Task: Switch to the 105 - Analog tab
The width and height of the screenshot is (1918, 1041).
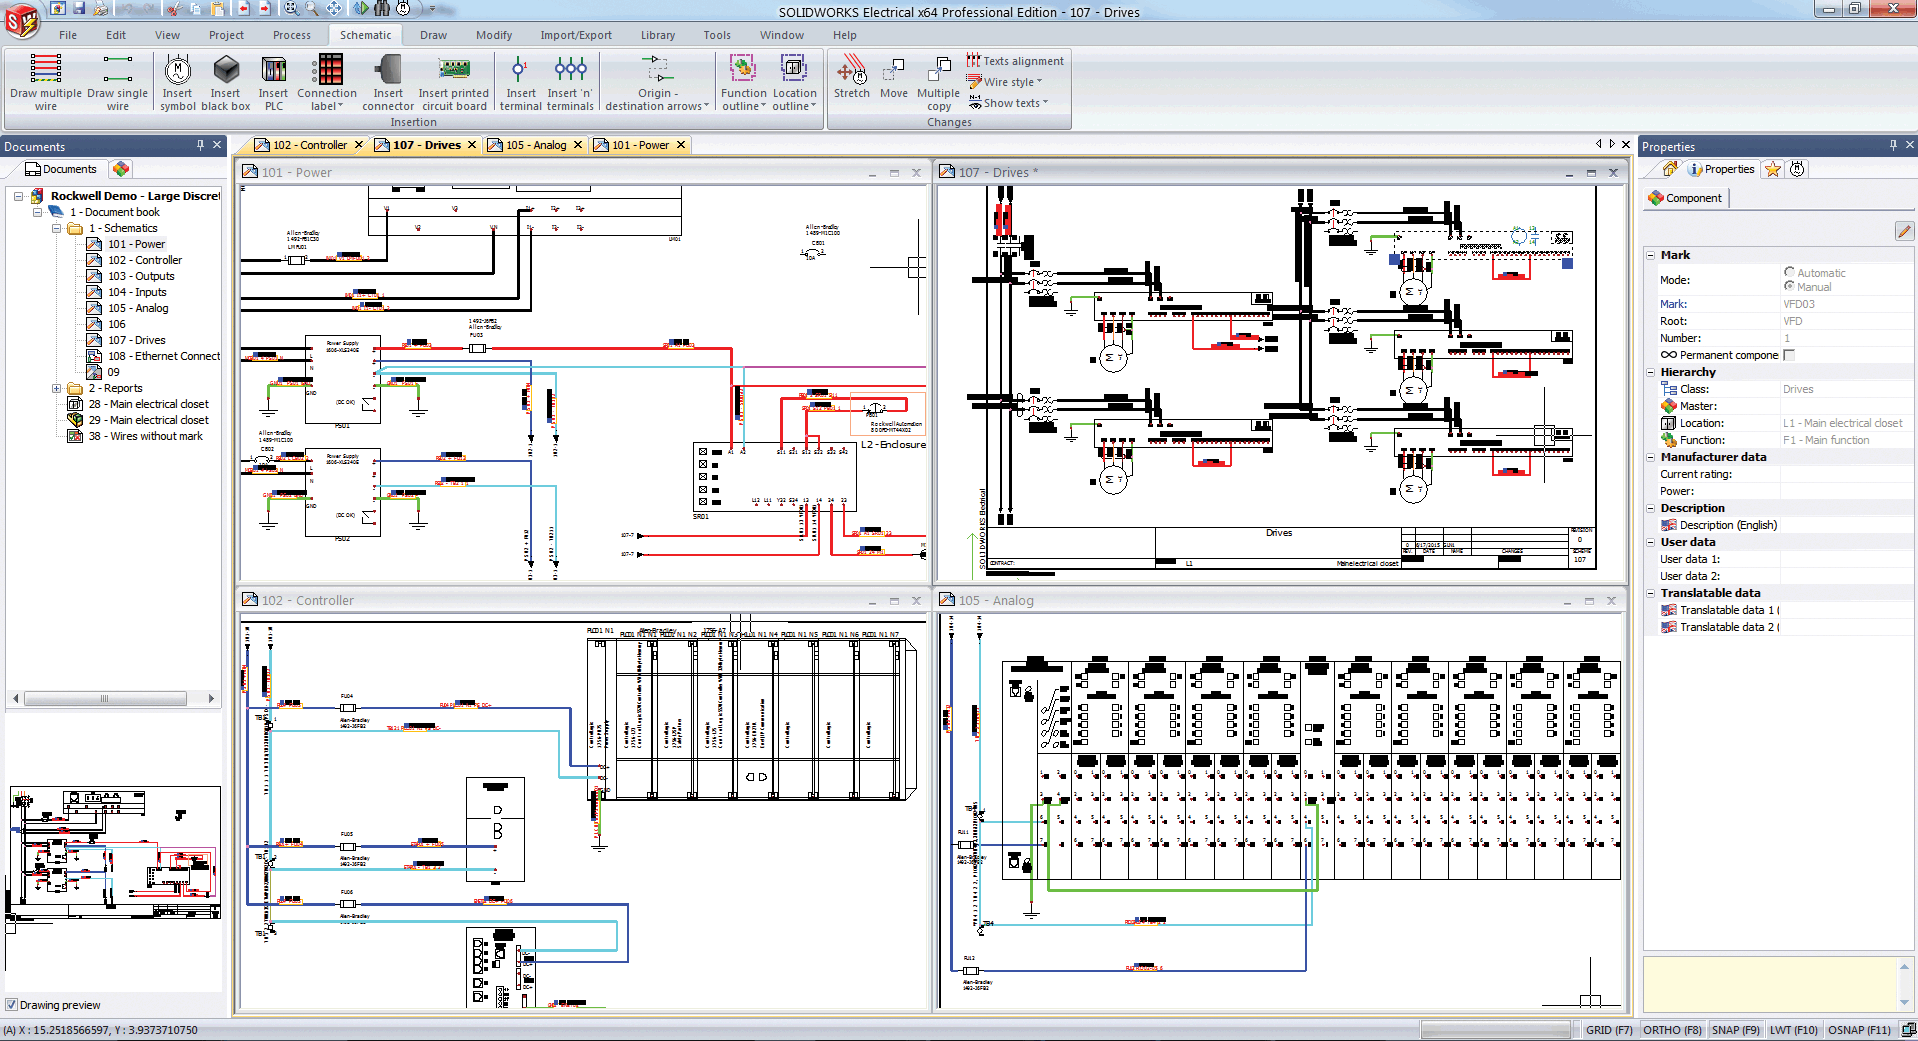Action: pos(535,145)
